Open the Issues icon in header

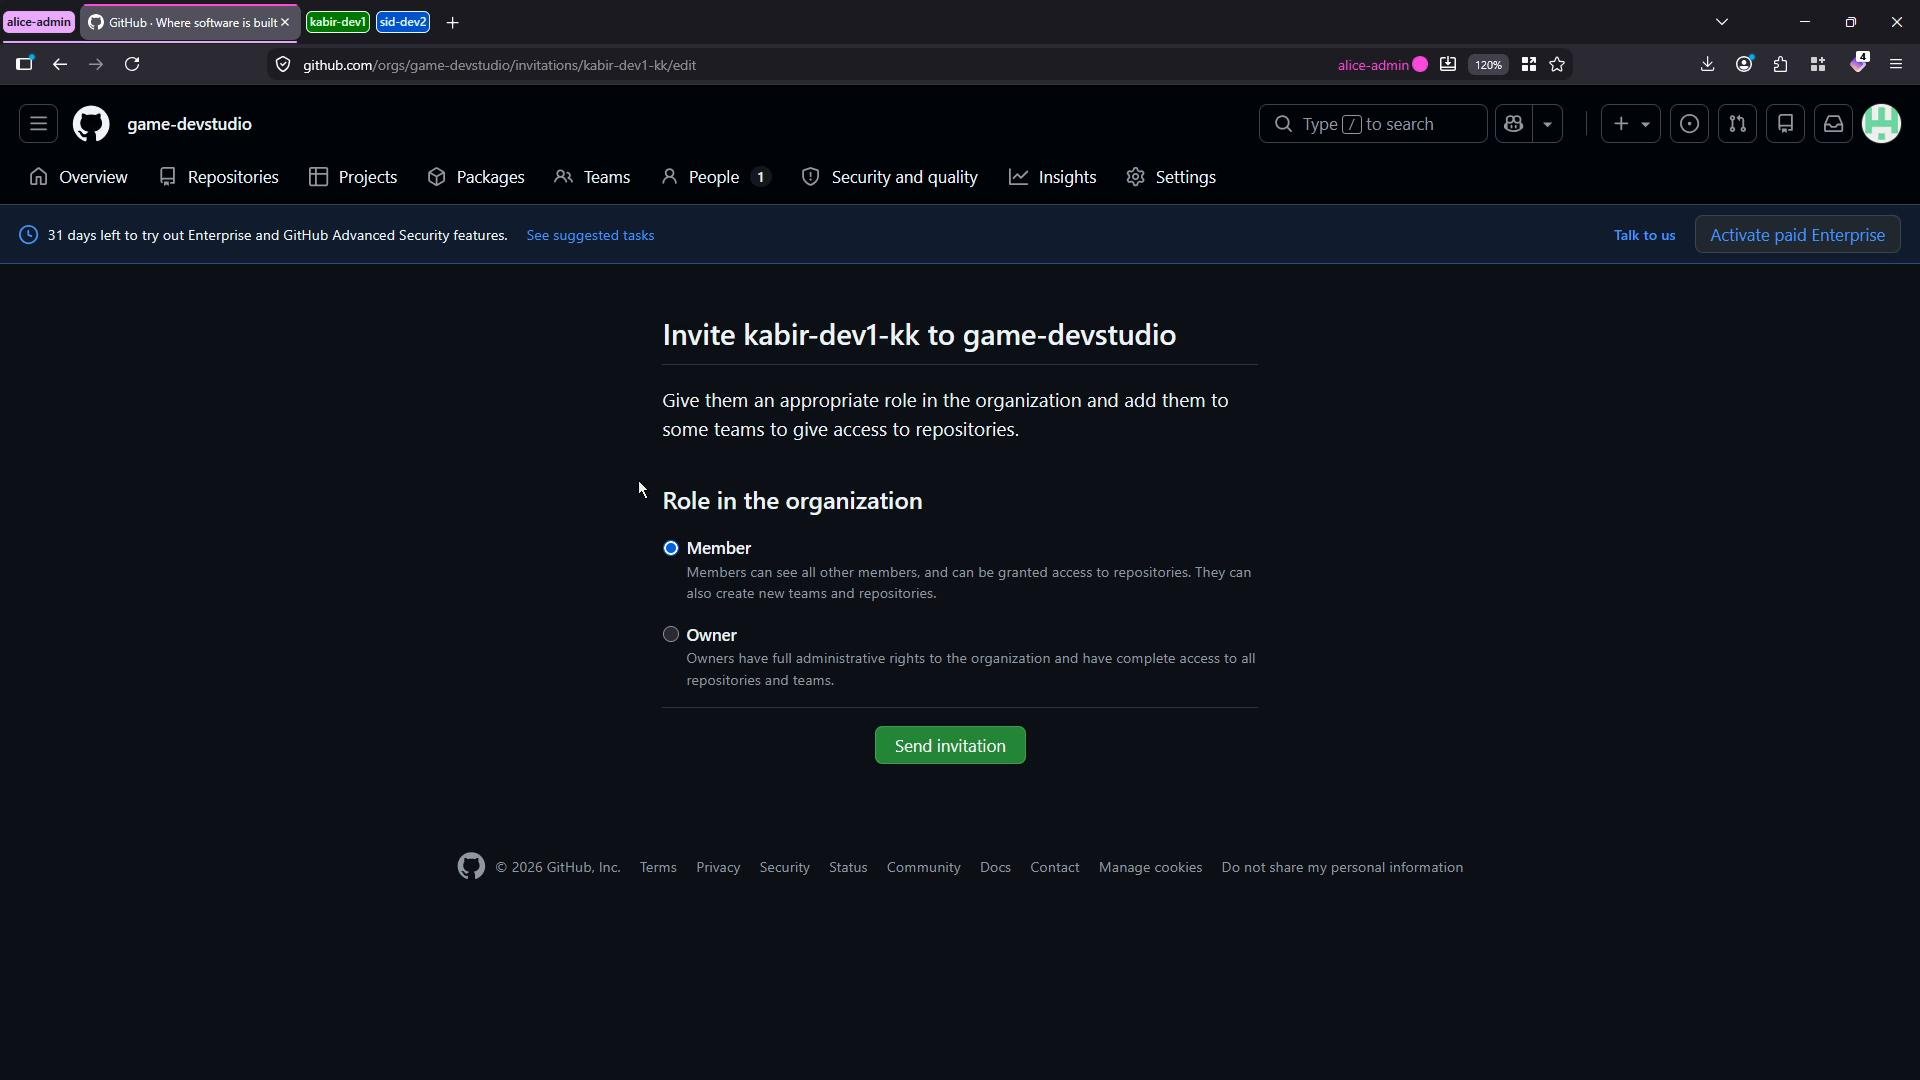click(x=1689, y=124)
